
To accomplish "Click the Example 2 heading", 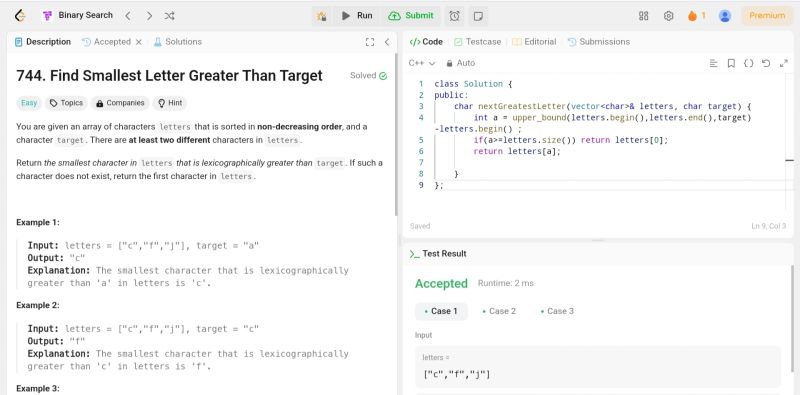I will point(38,305).
